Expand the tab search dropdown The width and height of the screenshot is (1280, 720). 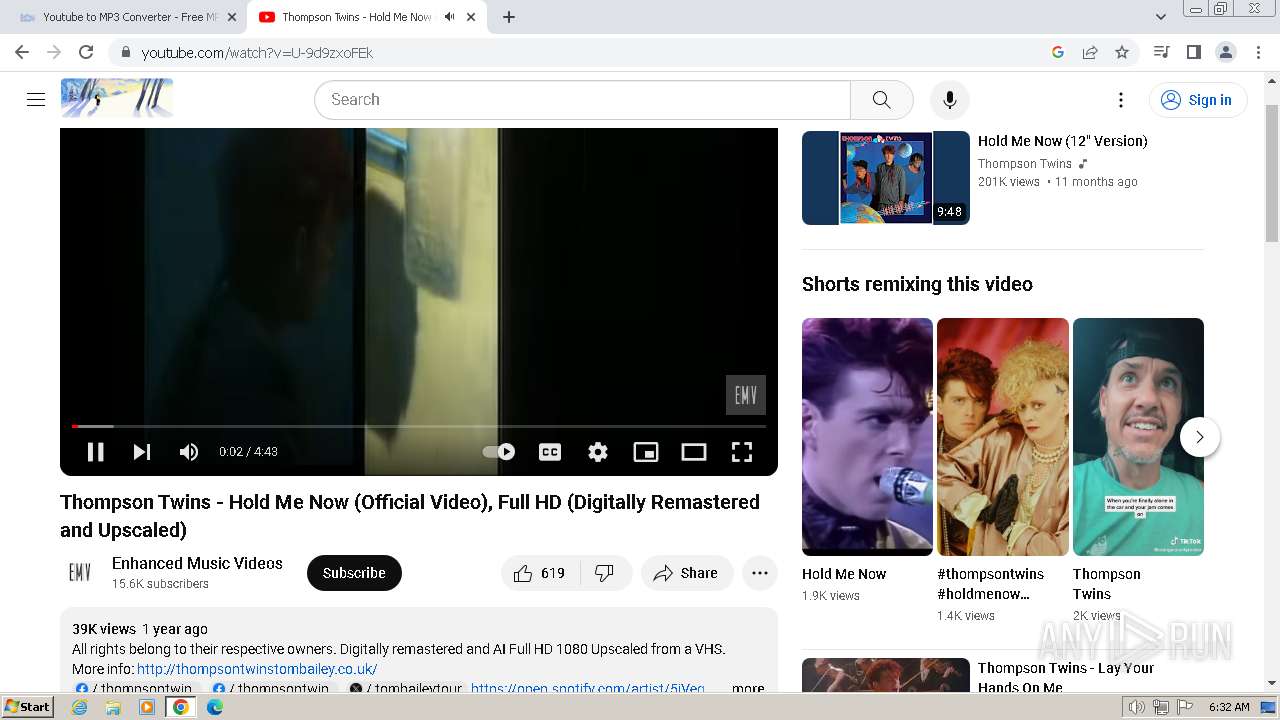tap(1161, 17)
